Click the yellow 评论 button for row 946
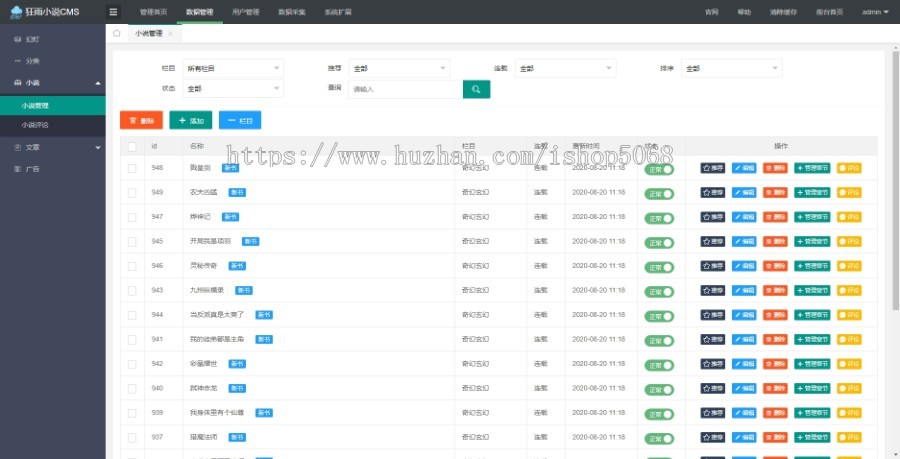 click(x=849, y=266)
